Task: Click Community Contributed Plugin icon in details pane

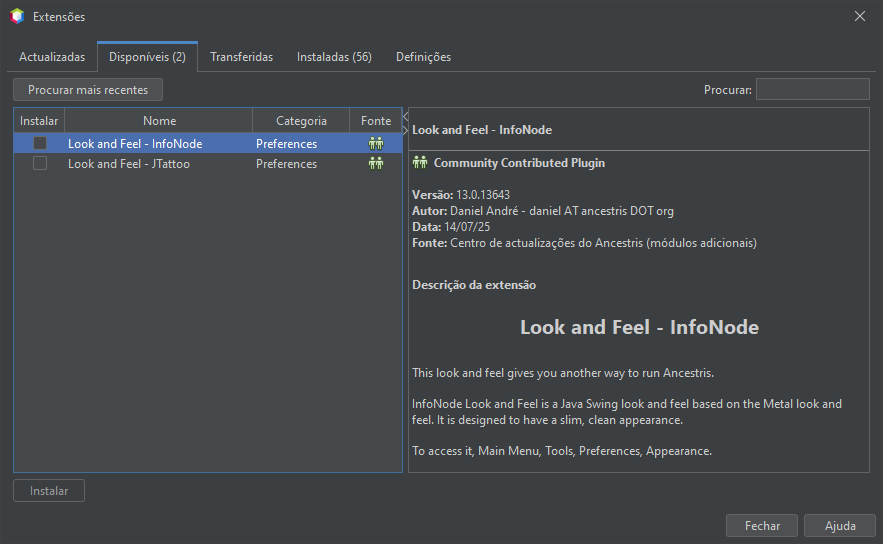Action: (x=420, y=163)
